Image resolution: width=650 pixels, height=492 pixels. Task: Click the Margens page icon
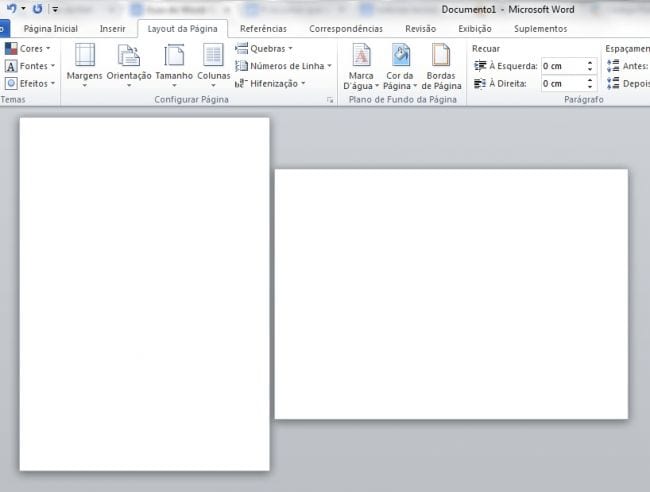(85, 55)
